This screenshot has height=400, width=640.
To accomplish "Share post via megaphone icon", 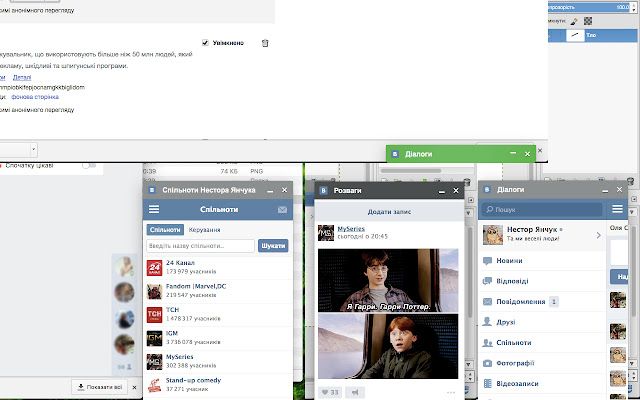I will pyautogui.click(x=355, y=392).
